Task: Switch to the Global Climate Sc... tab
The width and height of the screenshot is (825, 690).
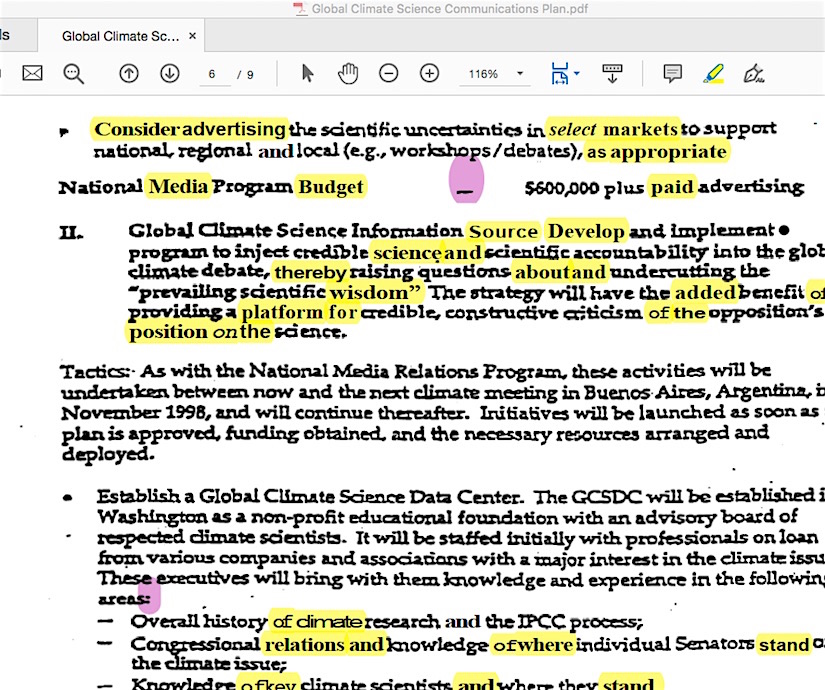Action: tap(120, 36)
